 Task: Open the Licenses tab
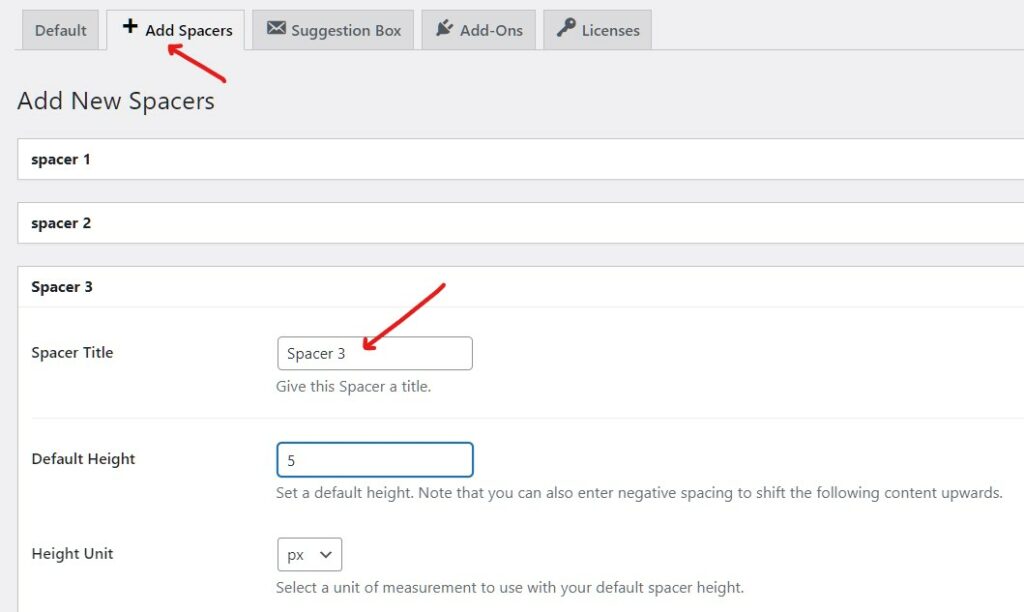597,29
